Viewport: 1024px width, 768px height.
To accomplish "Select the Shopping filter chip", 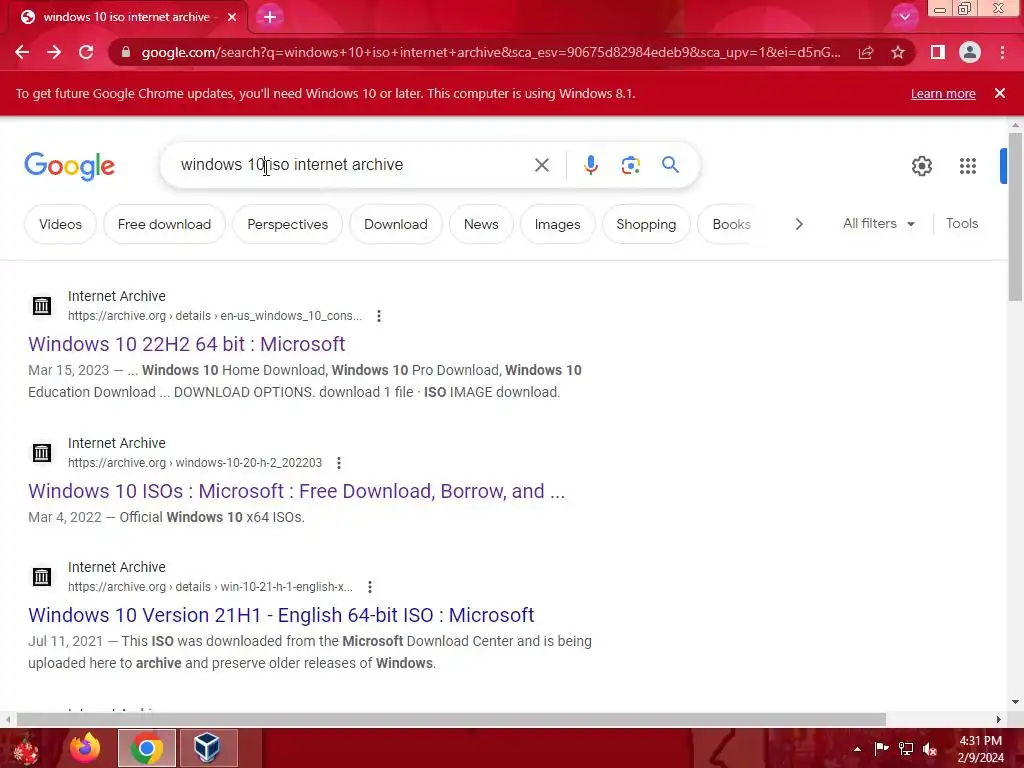I will [x=646, y=224].
